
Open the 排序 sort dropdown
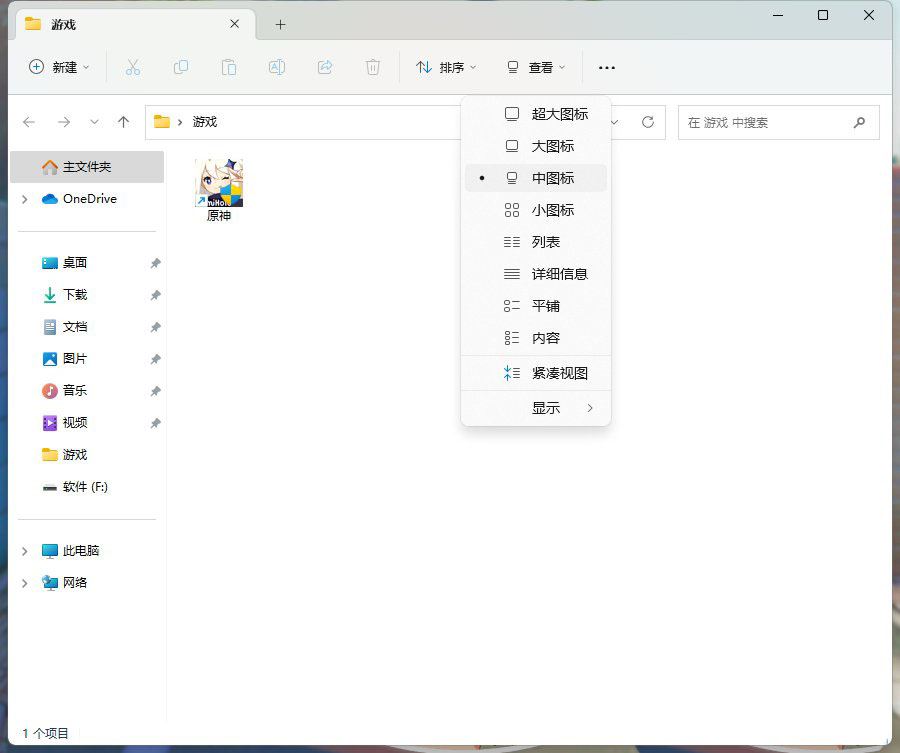(446, 67)
